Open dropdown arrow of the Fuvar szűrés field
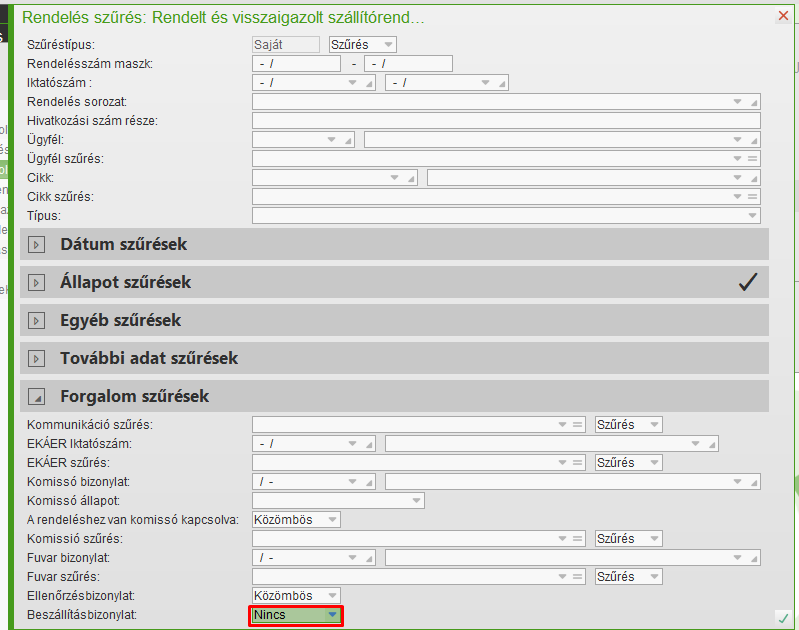The height and width of the screenshot is (630, 799). pos(563,576)
